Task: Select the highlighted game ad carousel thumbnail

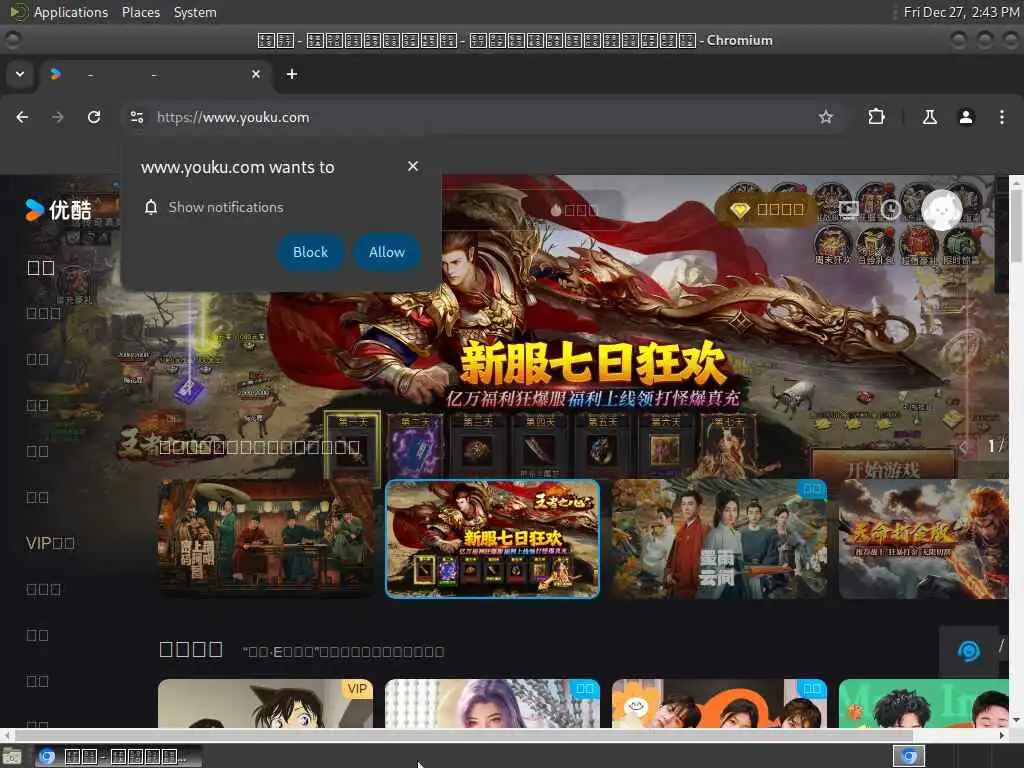Action: (x=492, y=539)
